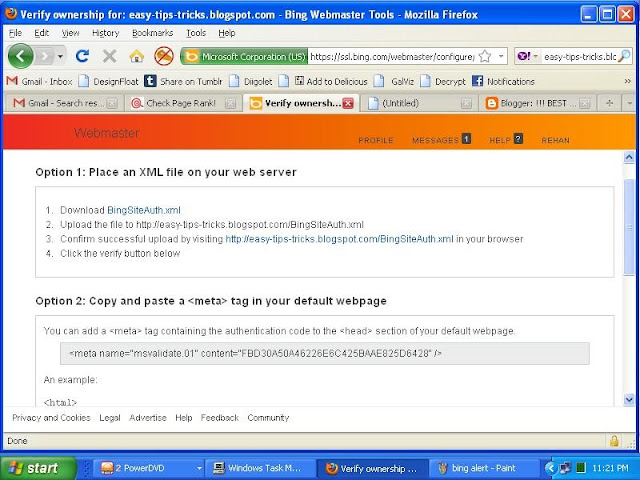The image size is (640, 480).
Task: Click the orange blocked-sign toolbar icon
Action: (164, 56)
